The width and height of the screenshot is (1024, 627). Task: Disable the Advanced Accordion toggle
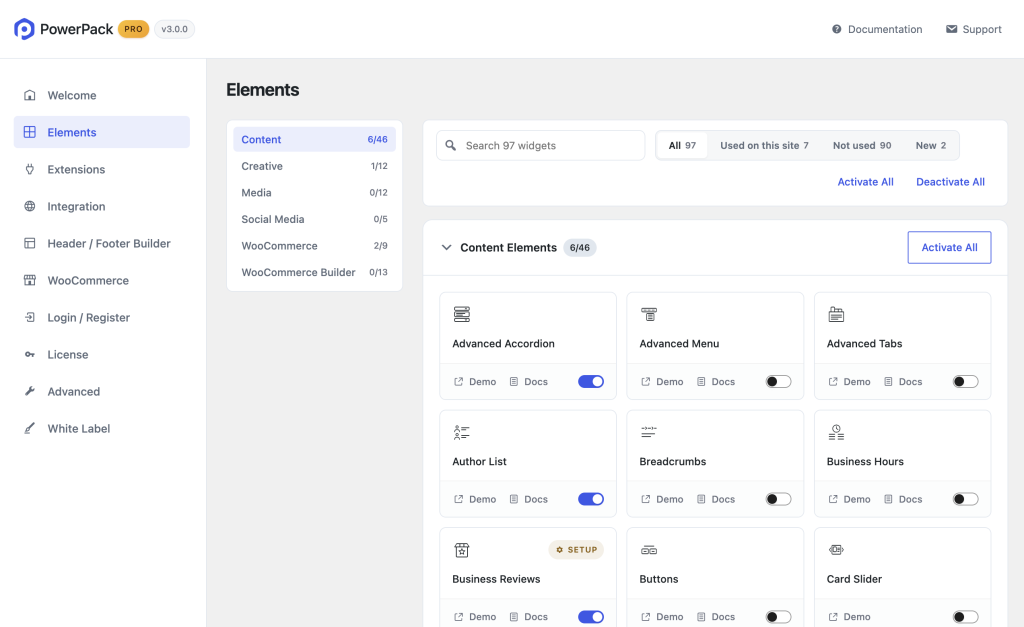point(591,381)
